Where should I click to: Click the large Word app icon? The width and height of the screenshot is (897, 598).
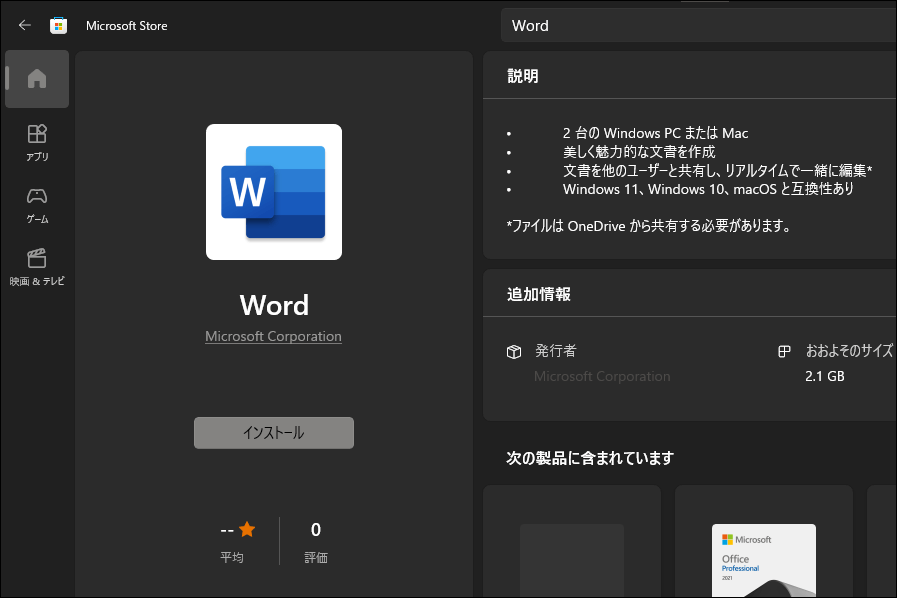click(274, 192)
